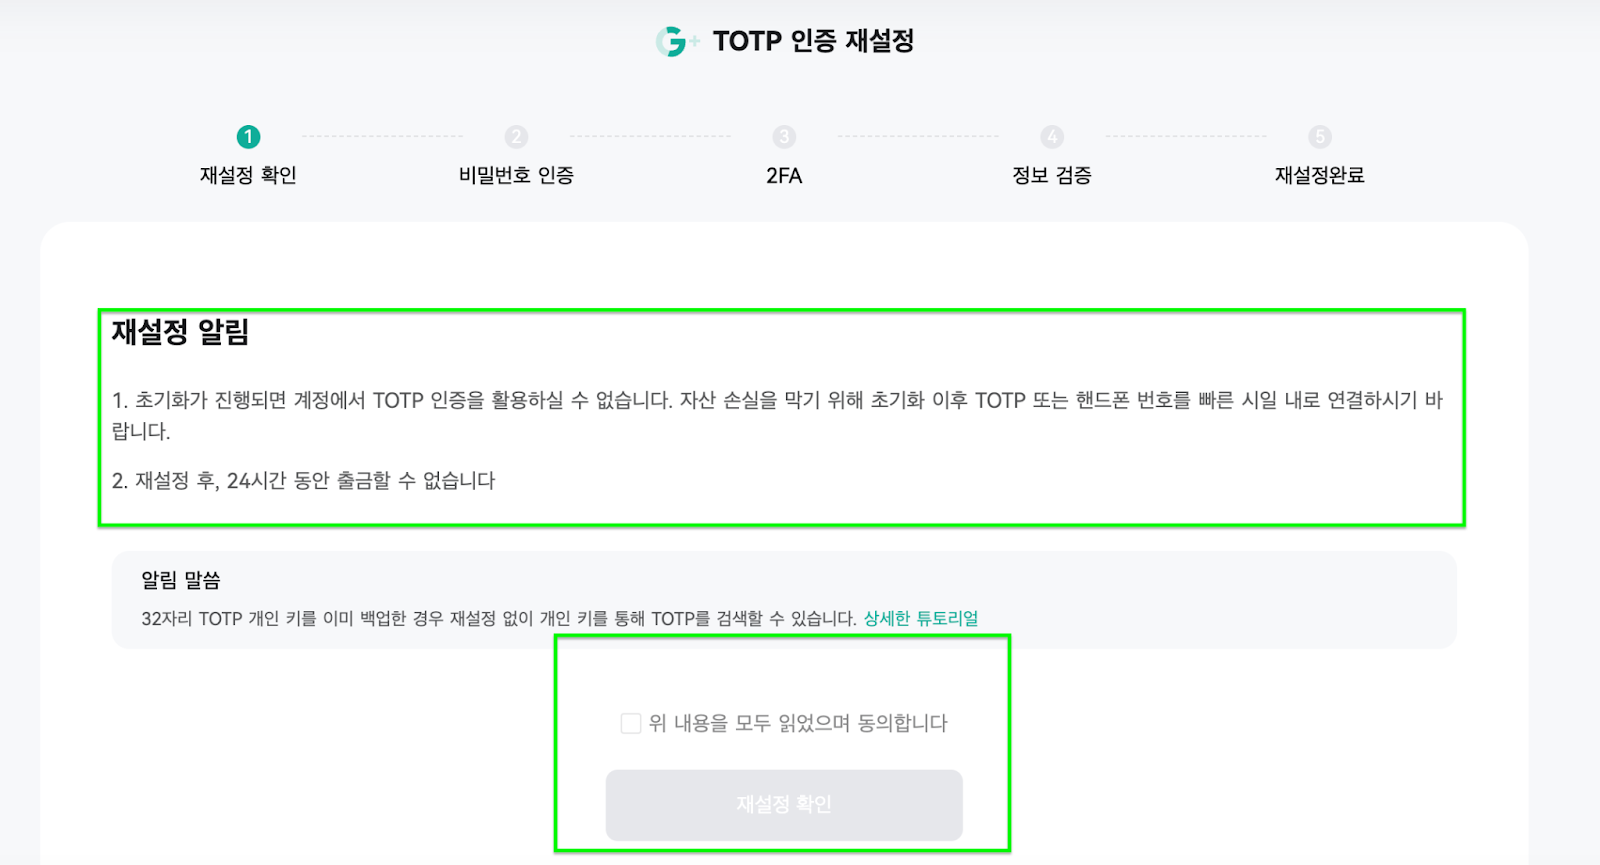
Task: Click the step 3 circle icon
Action: pyautogui.click(x=784, y=137)
